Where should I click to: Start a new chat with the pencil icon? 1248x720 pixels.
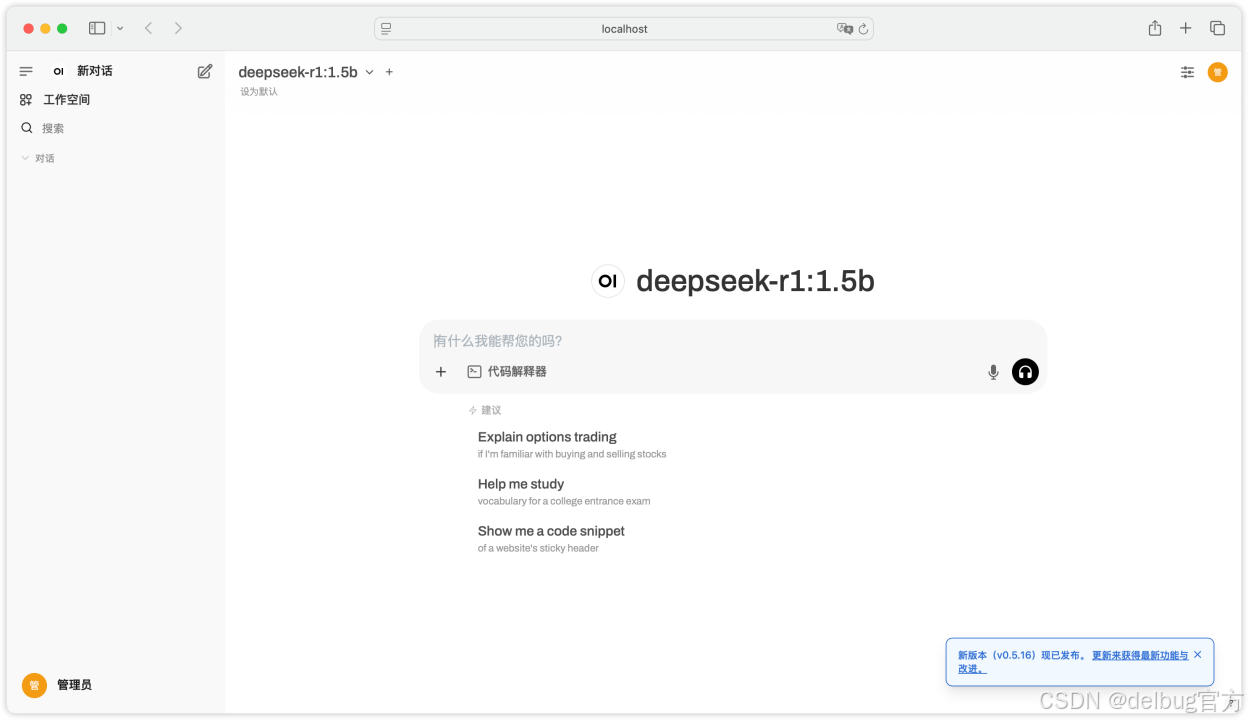pyautogui.click(x=205, y=71)
